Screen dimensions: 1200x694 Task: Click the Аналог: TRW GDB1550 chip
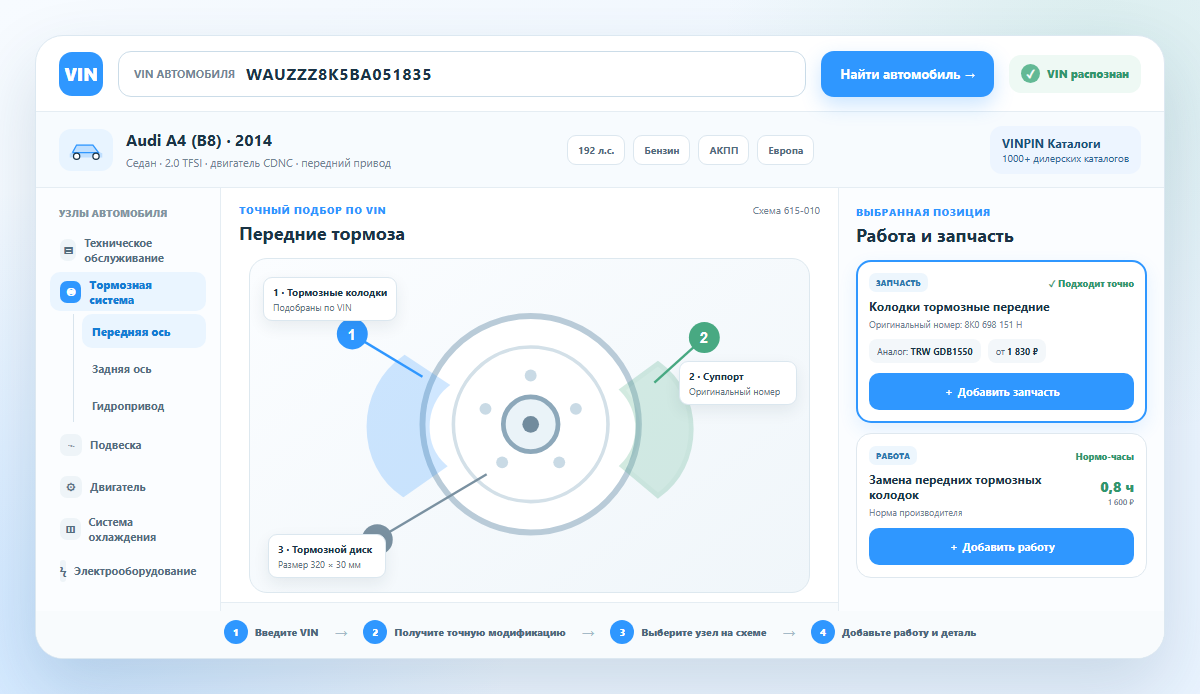tap(925, 352)
